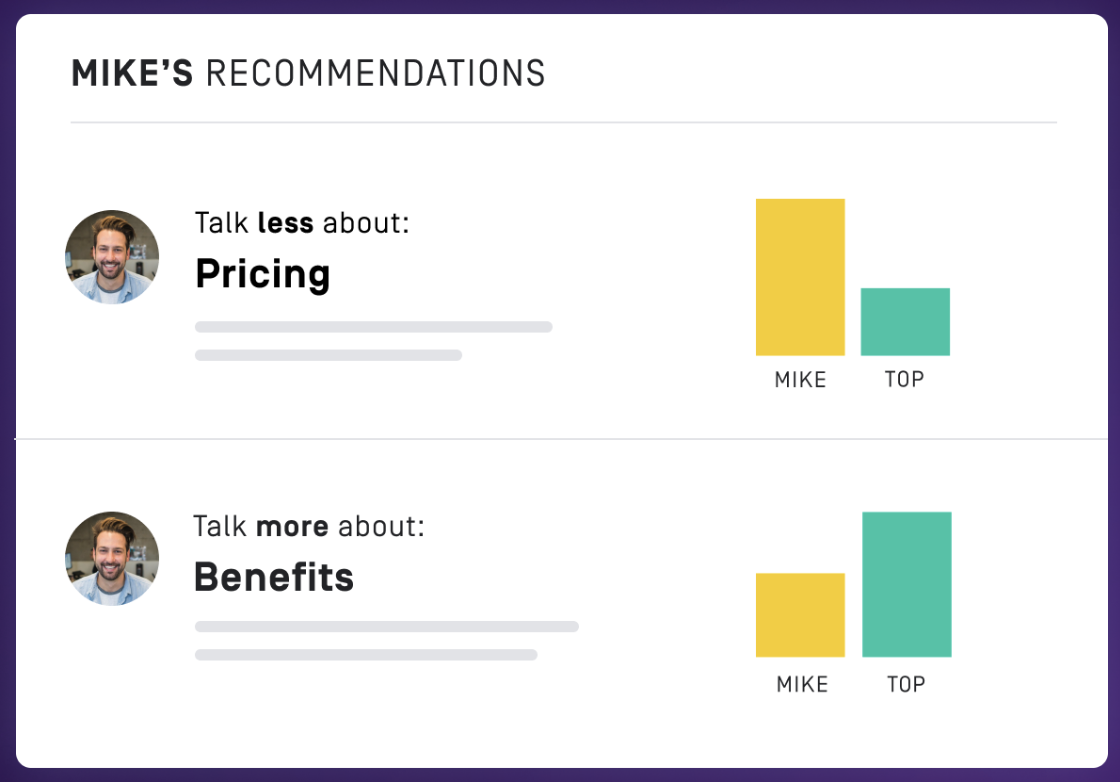The image size is (1120, 782).
Task: Click the longer placeholder line under Pricing
Action: click(x=373, y=327)
